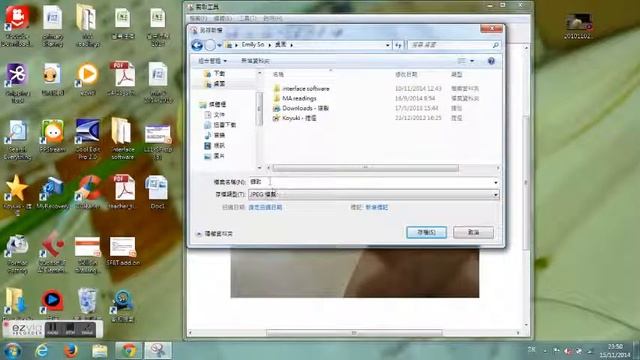The height and width of the screenshot is (360, 640).
Task: Click the date taken link in dialog
Action: (265, 207)
